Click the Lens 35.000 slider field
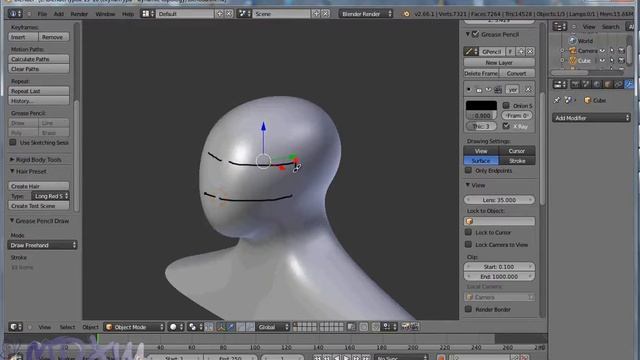 [499, 200]
